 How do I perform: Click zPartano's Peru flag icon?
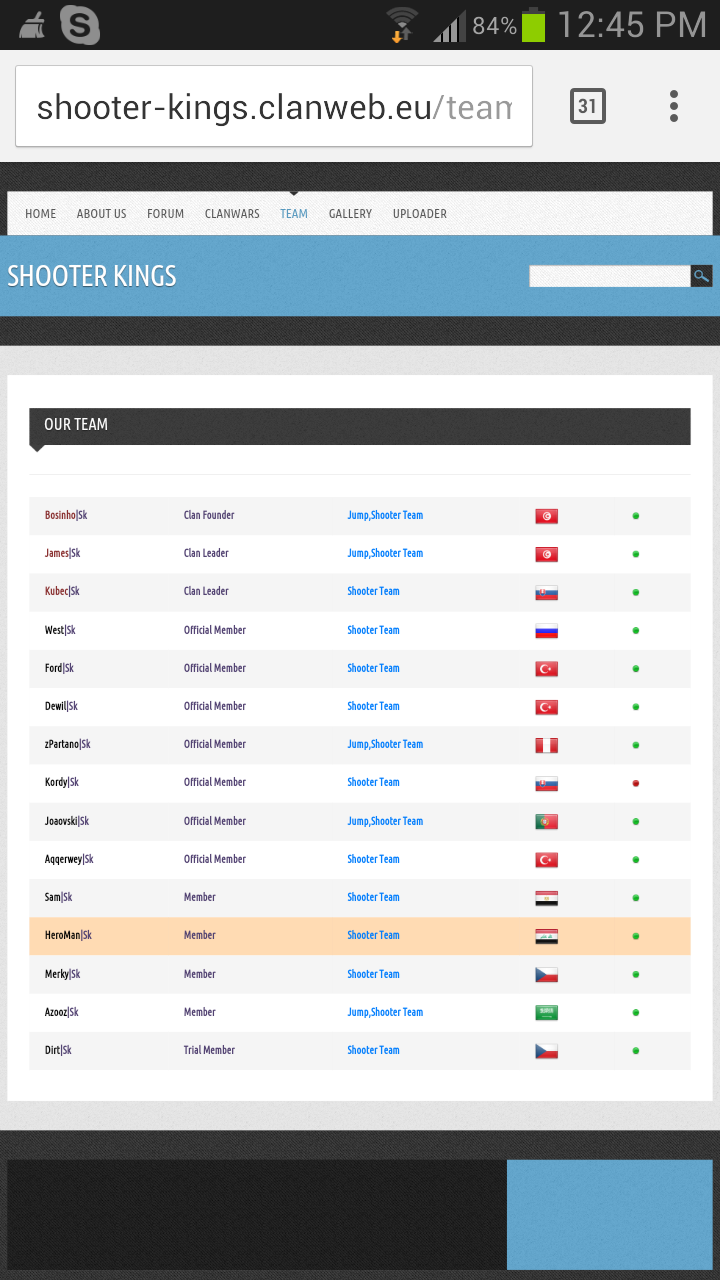546,745
